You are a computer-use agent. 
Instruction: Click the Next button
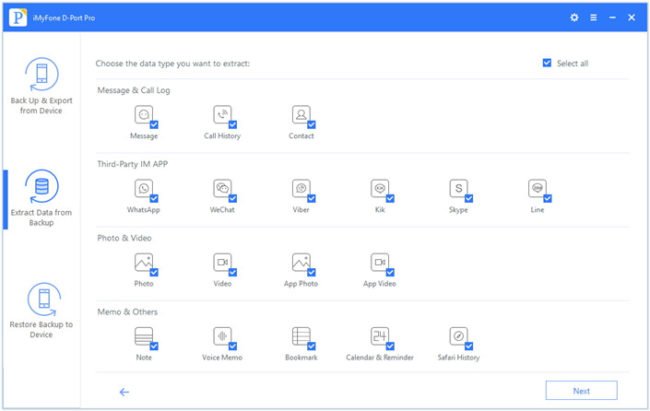tap(581, 391)
